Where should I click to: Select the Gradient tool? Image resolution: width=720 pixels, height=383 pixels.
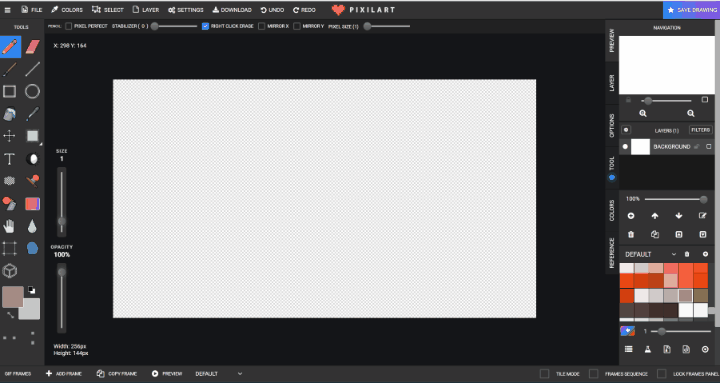33,203
